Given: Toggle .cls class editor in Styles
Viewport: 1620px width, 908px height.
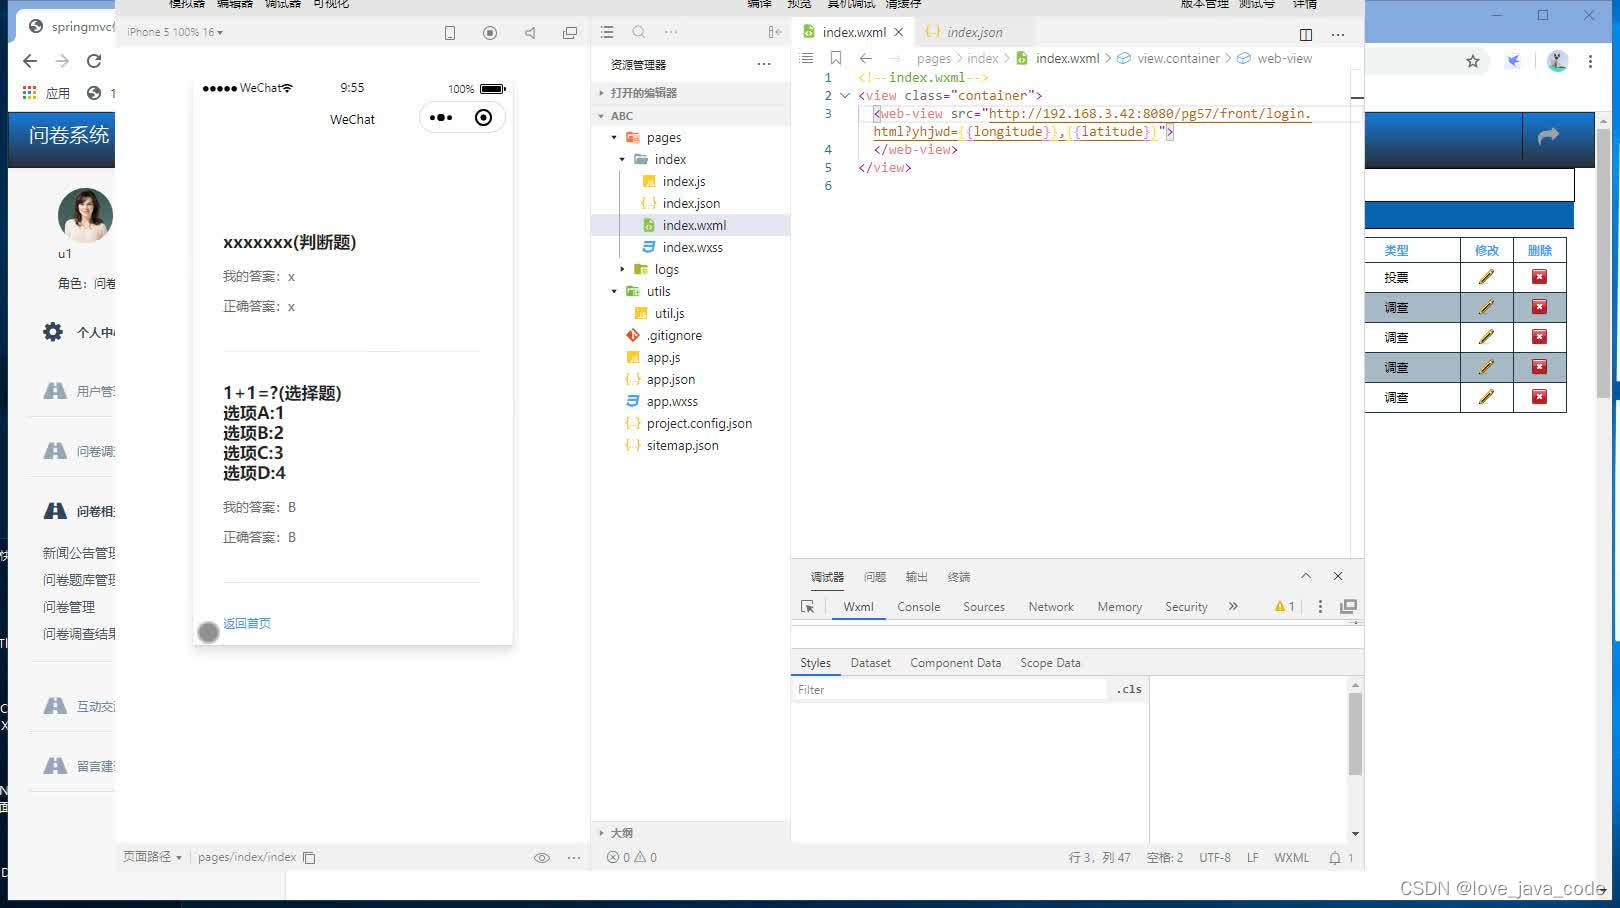Looking at the screenshot, I should pyautogui.click(x=1129, y=689).
